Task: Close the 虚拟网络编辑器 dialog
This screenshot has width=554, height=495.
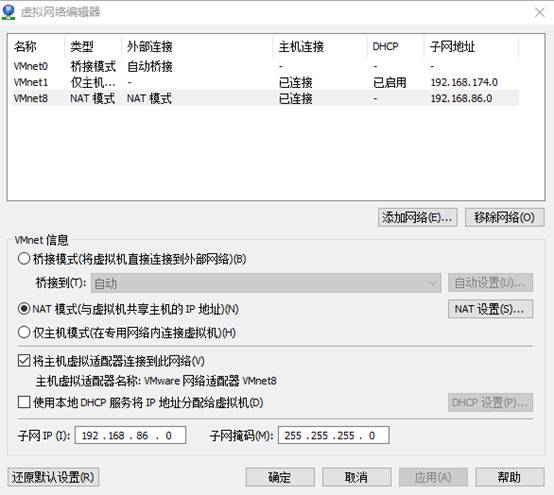Action: pos(539,13)
